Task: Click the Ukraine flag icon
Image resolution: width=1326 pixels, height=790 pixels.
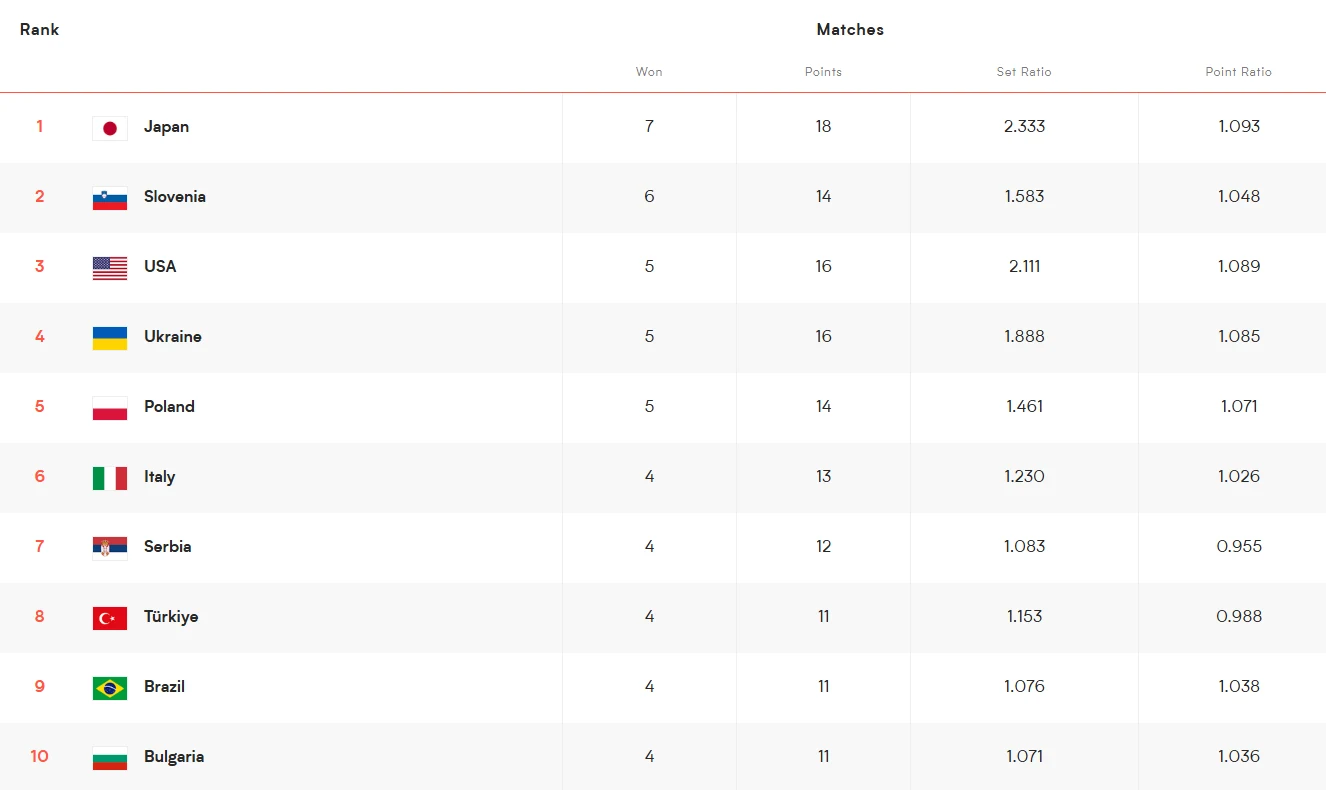Action: [x=110, y=338]
